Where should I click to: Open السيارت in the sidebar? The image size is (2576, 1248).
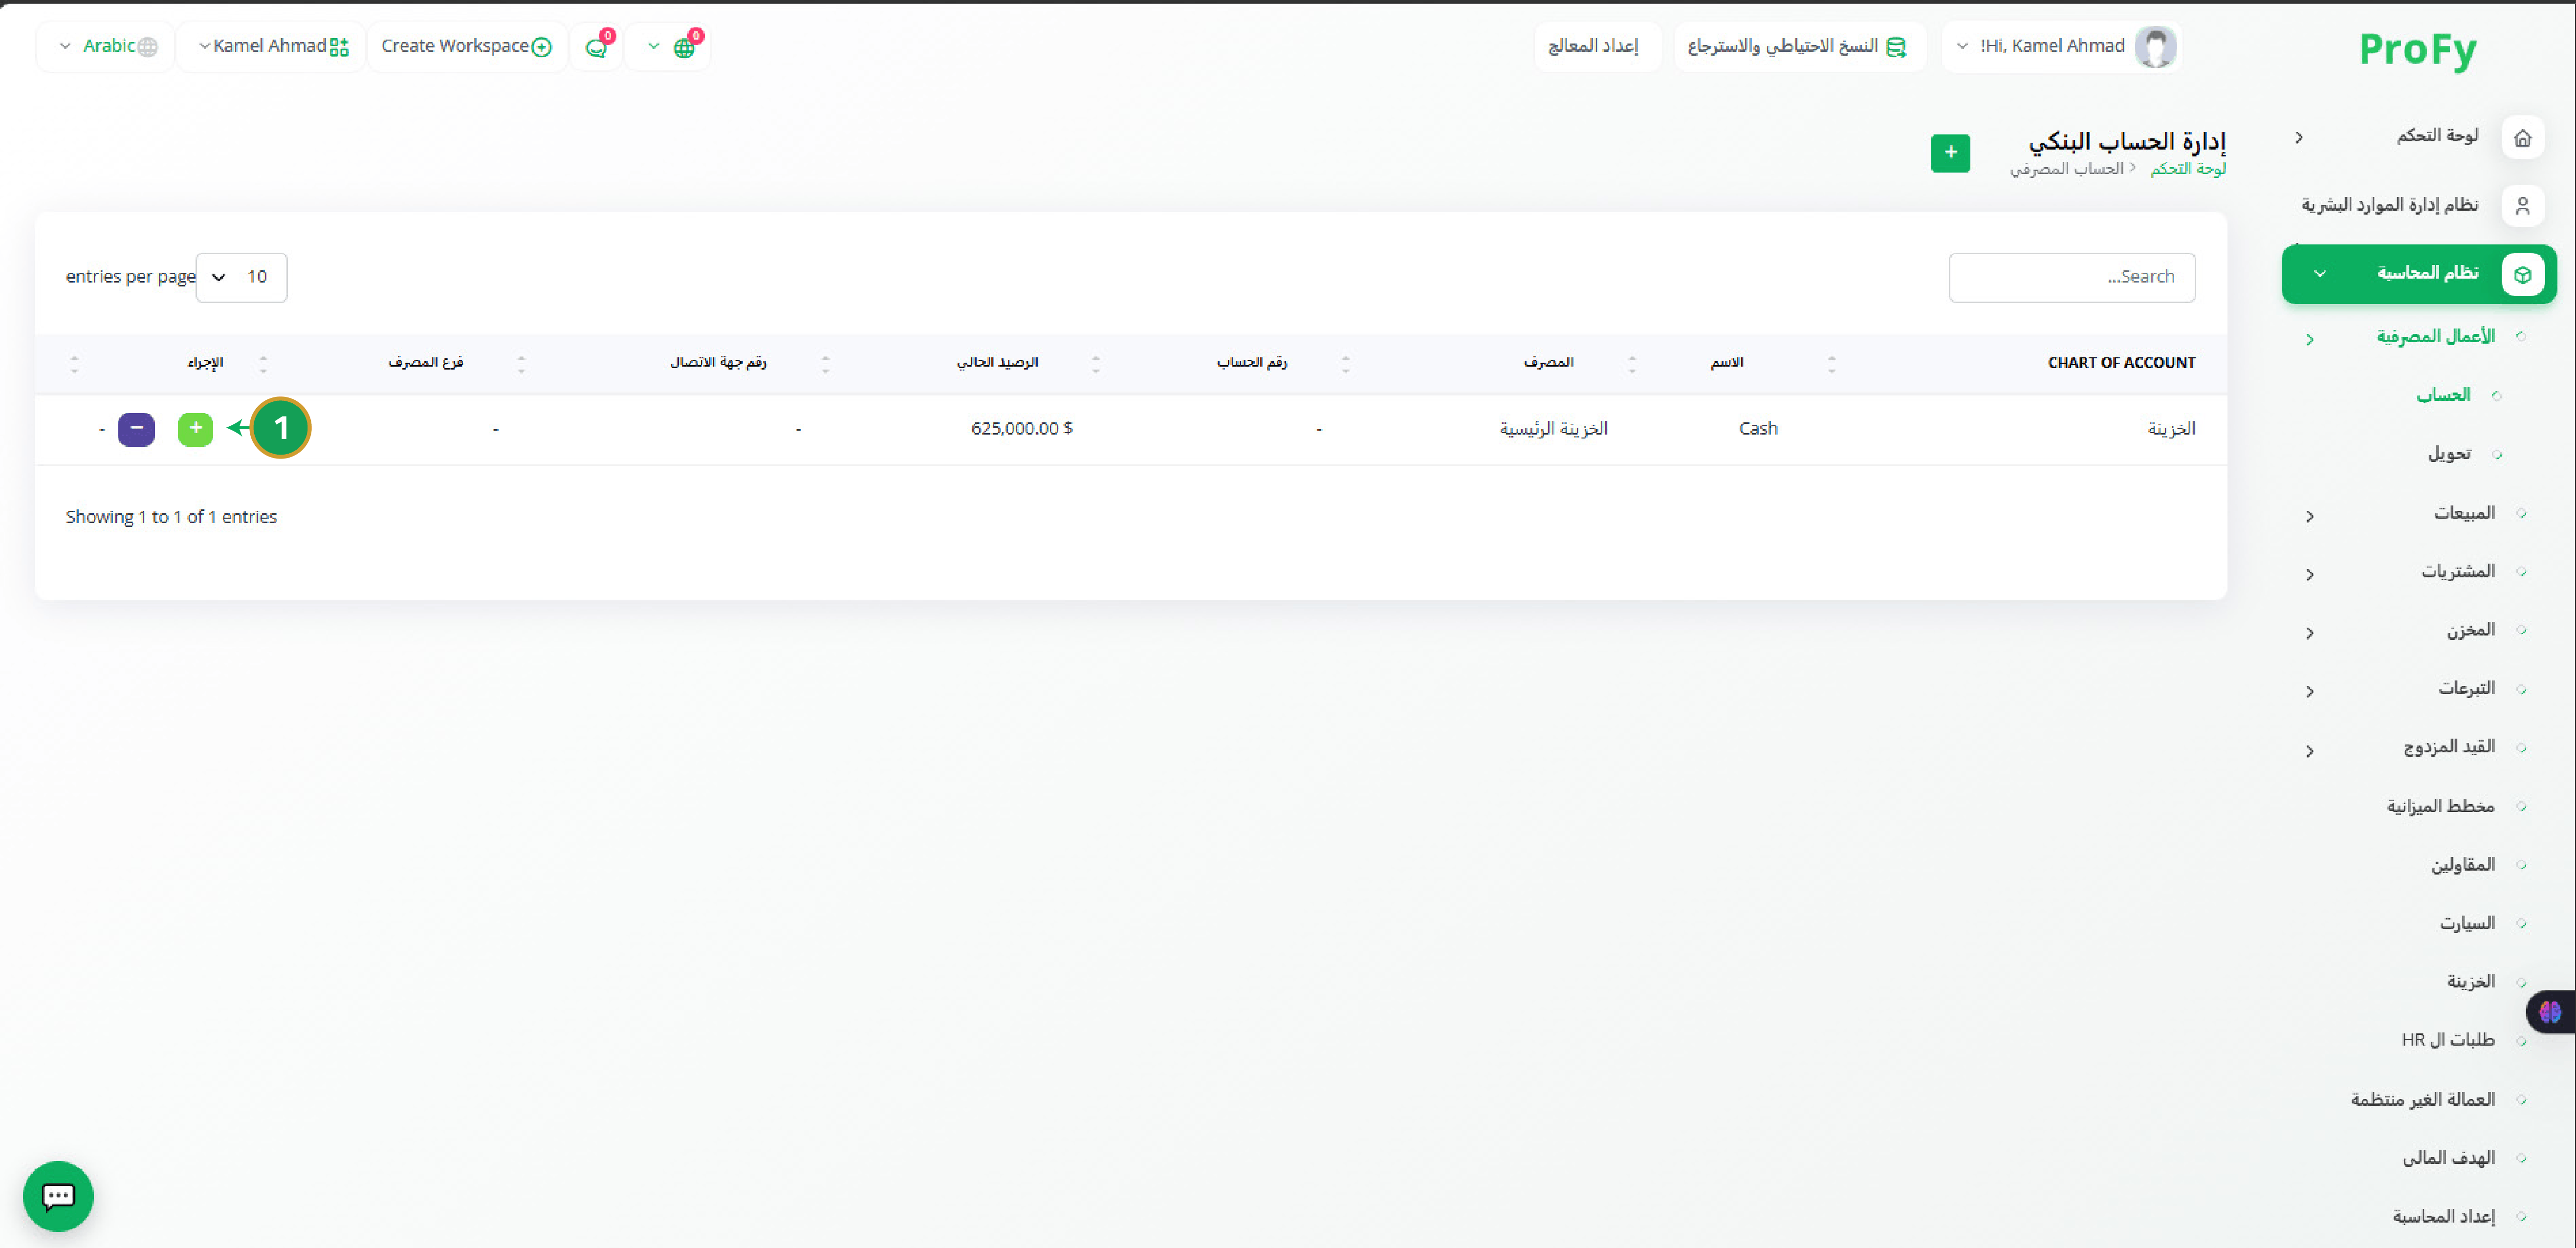(x=2467, y=923)
